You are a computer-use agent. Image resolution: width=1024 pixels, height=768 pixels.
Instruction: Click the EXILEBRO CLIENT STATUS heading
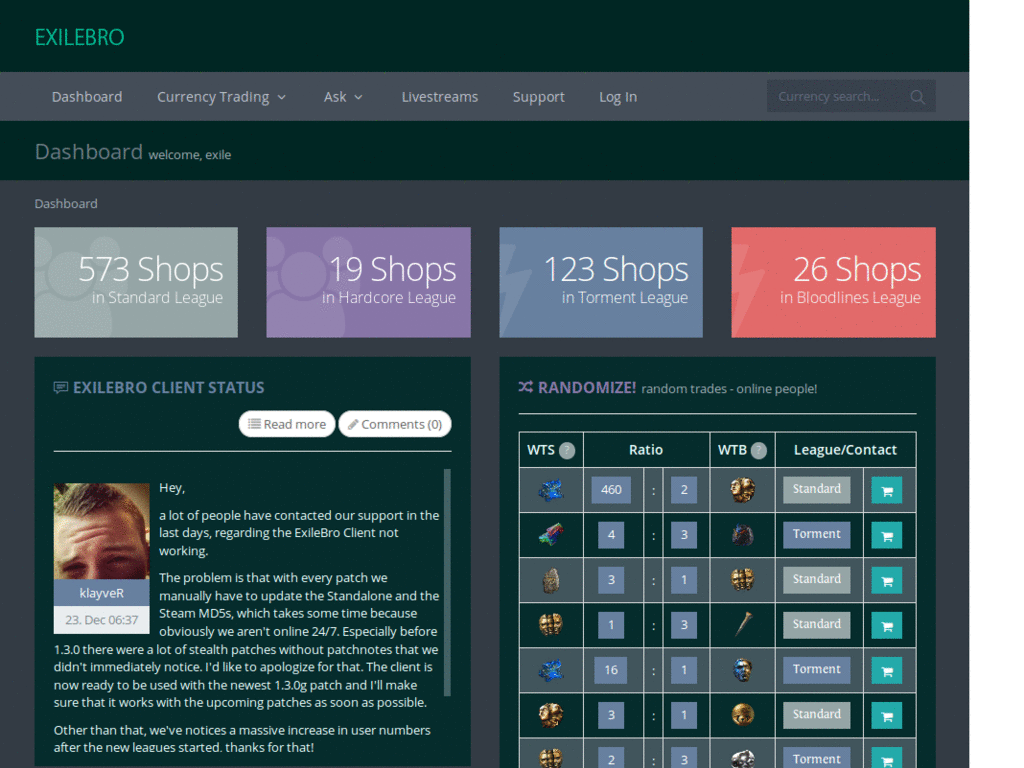pyautogui.click(x=168, y=388)
